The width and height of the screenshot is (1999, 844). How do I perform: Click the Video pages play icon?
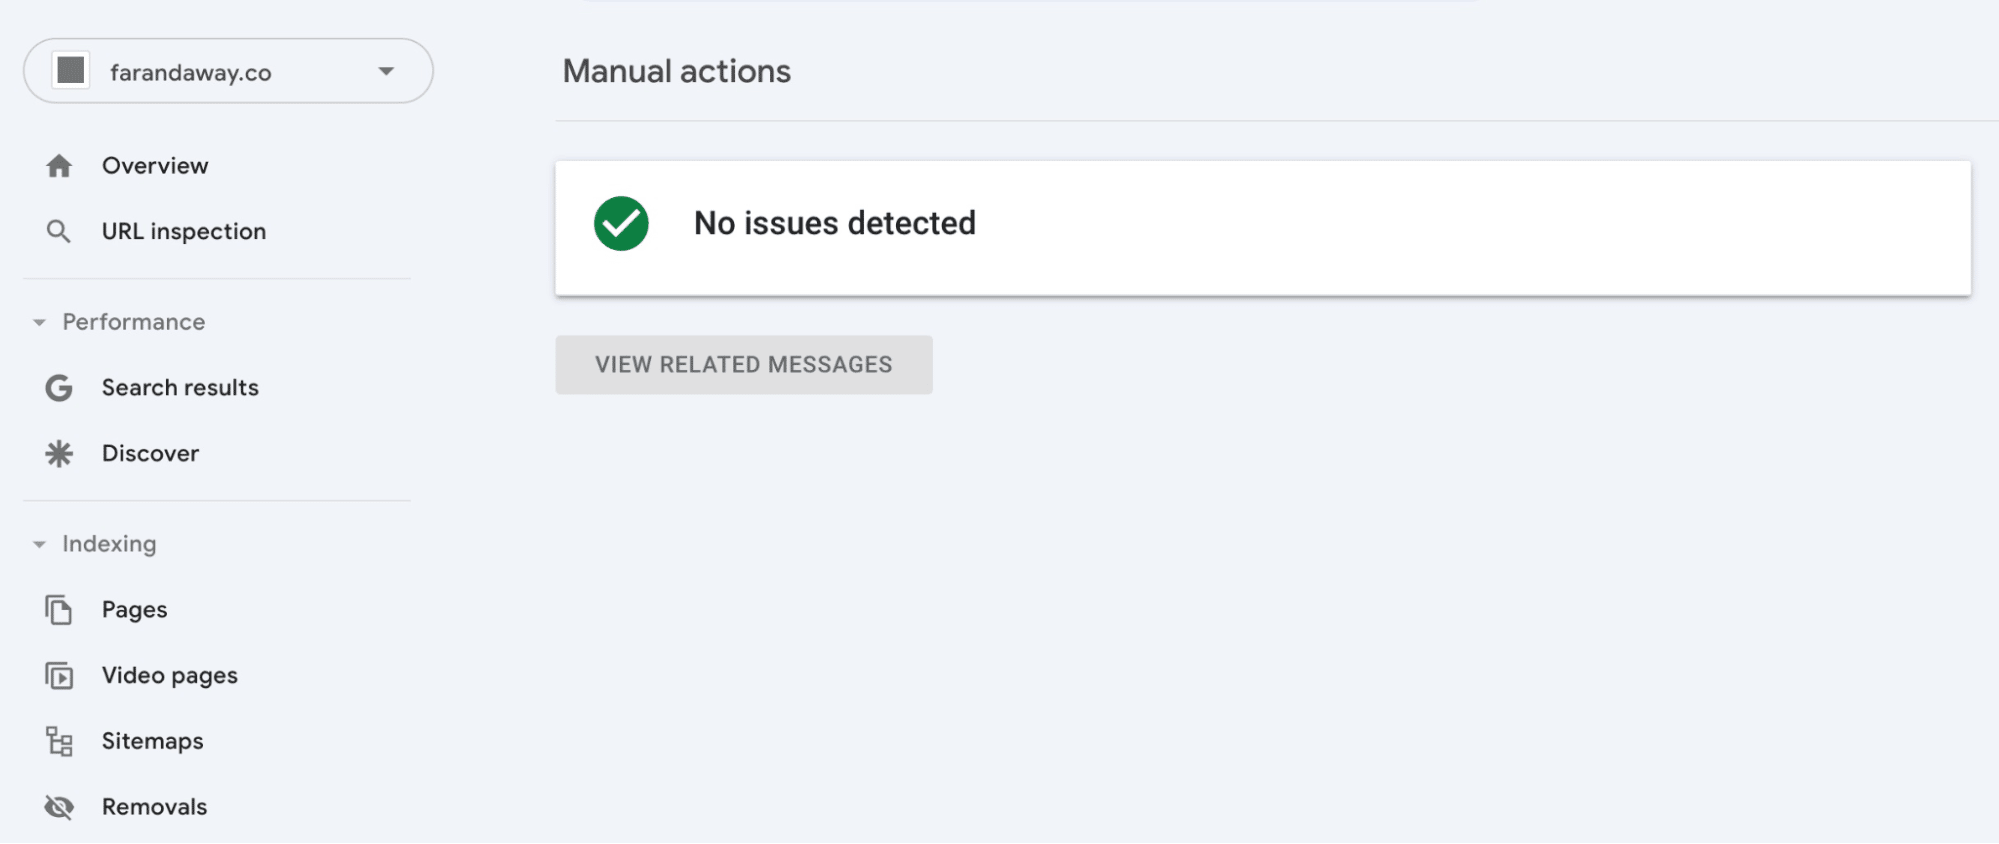(x=59, y=676)
